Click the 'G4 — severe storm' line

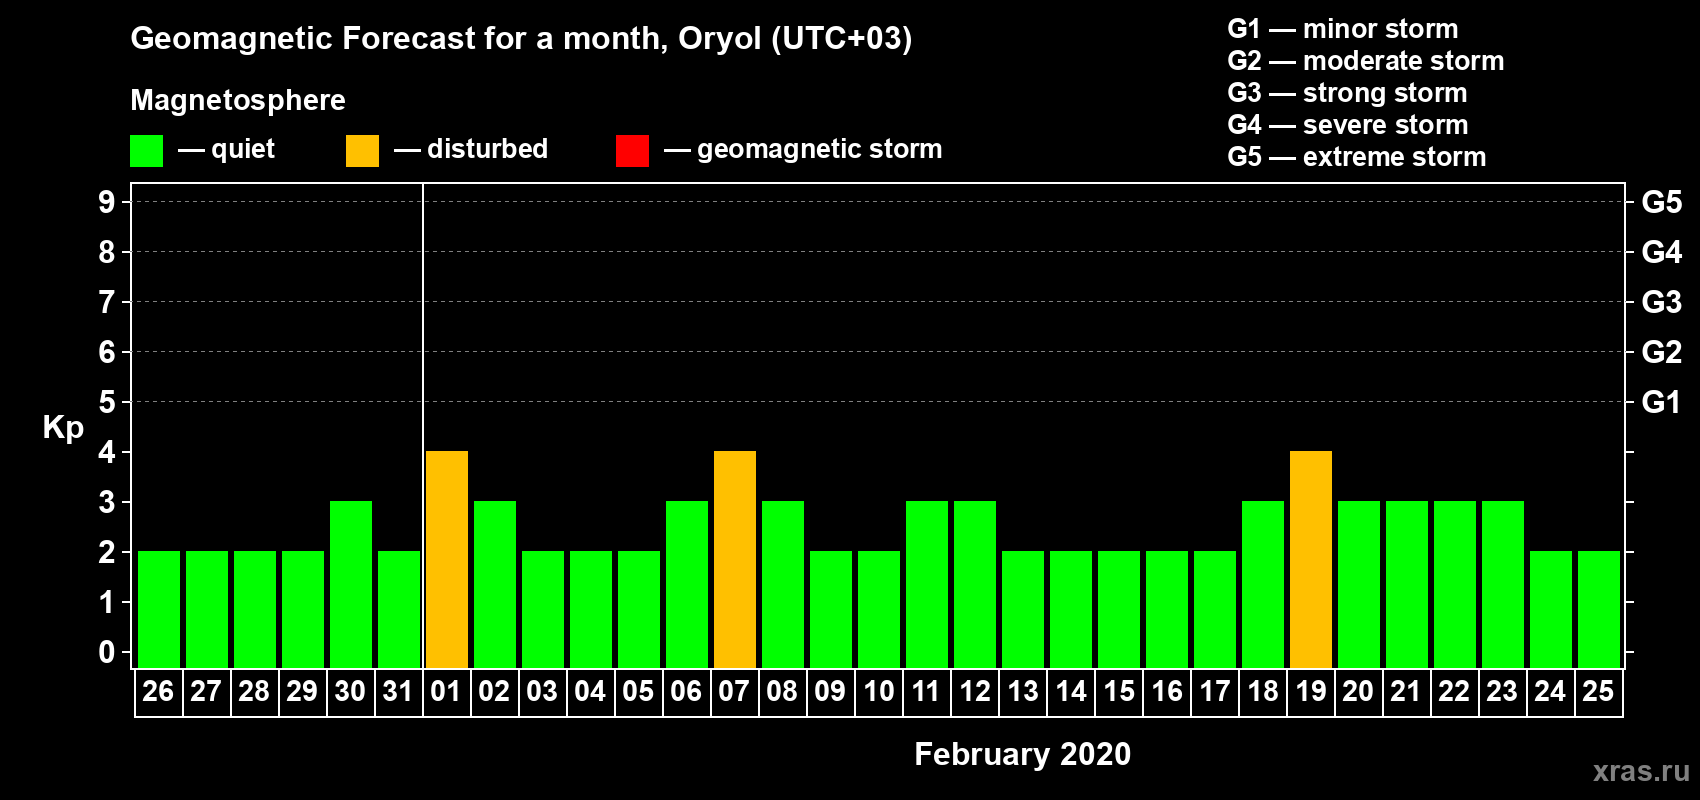pyautogui.click(x=1348, y=125)
